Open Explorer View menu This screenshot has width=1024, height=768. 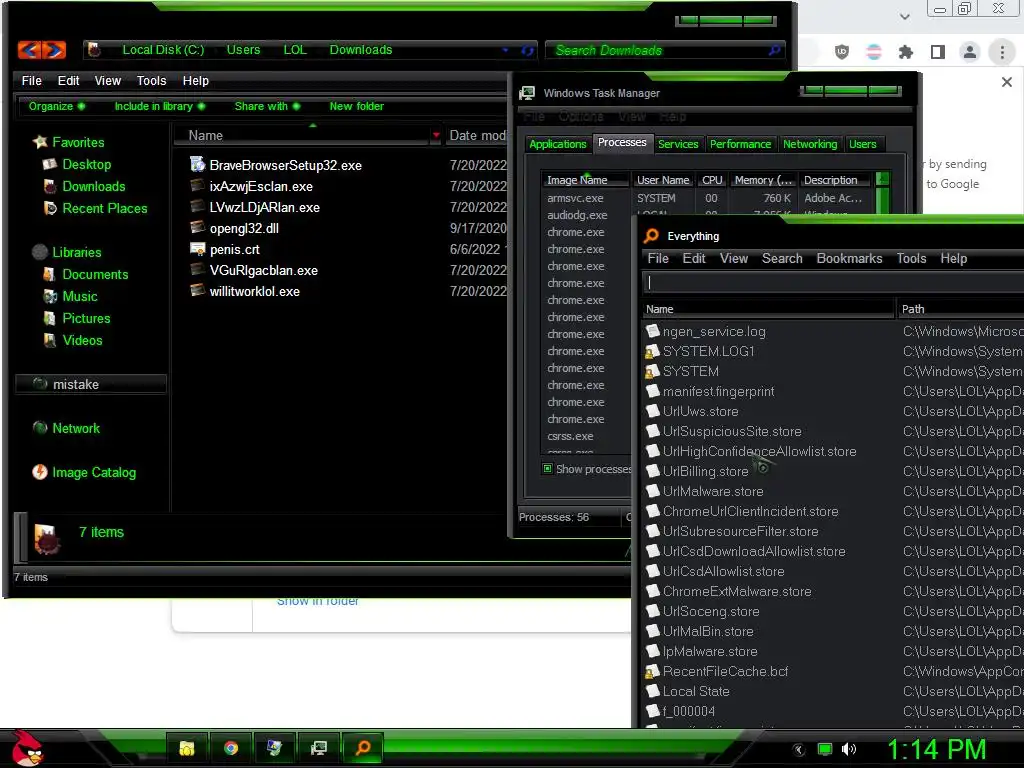pos(107,80)
